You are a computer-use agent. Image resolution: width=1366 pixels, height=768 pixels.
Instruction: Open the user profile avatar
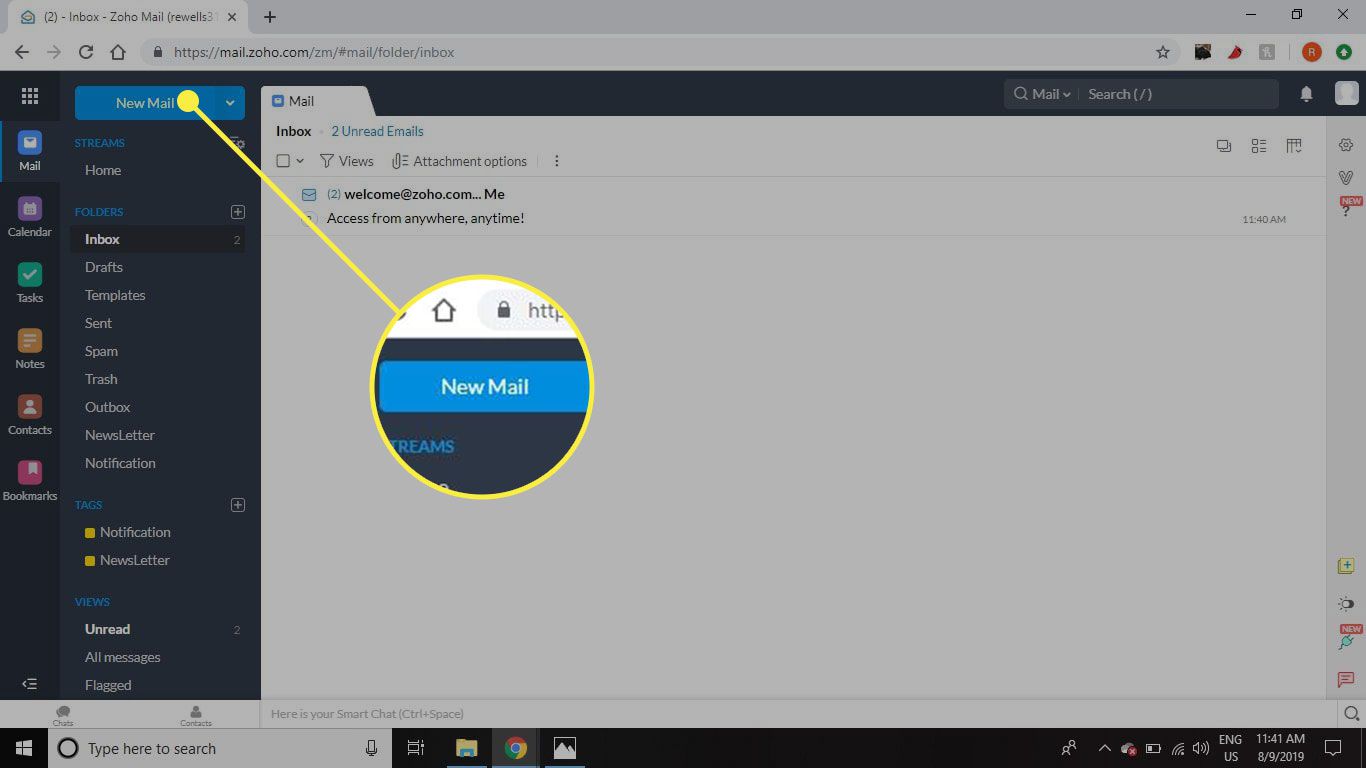pyautogui.click(x=1346, y=94)
